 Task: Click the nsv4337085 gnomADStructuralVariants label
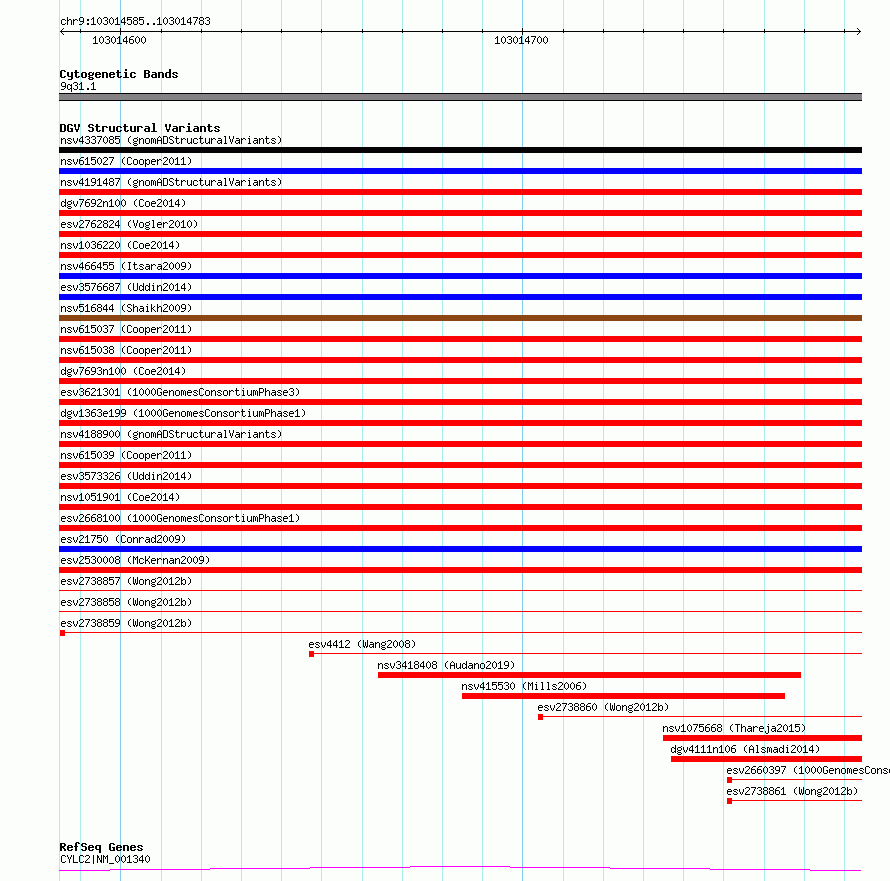tap(171, 140)
